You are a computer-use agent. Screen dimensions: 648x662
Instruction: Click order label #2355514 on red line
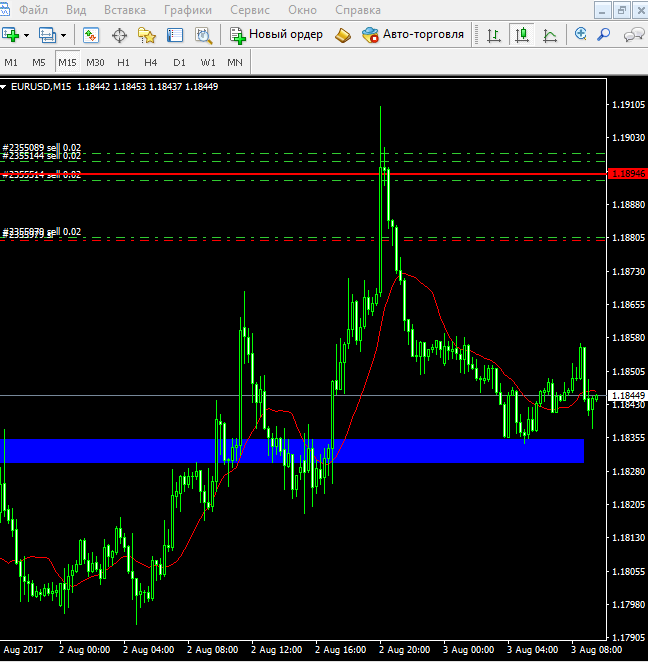(41, 174)
